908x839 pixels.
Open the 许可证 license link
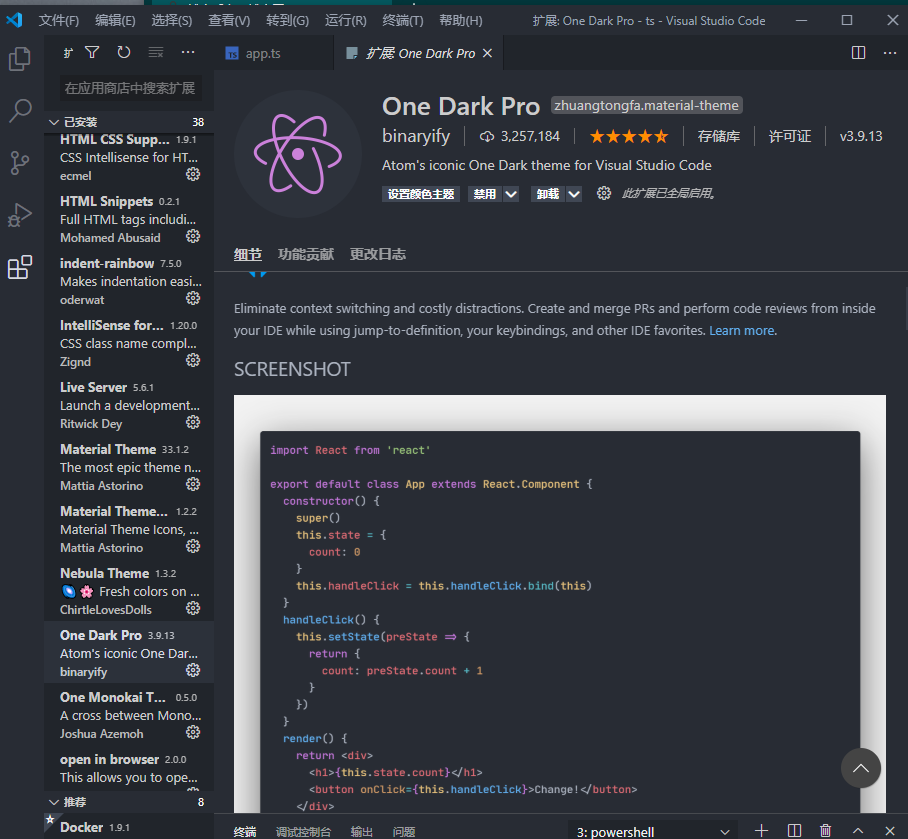point(790,137)
